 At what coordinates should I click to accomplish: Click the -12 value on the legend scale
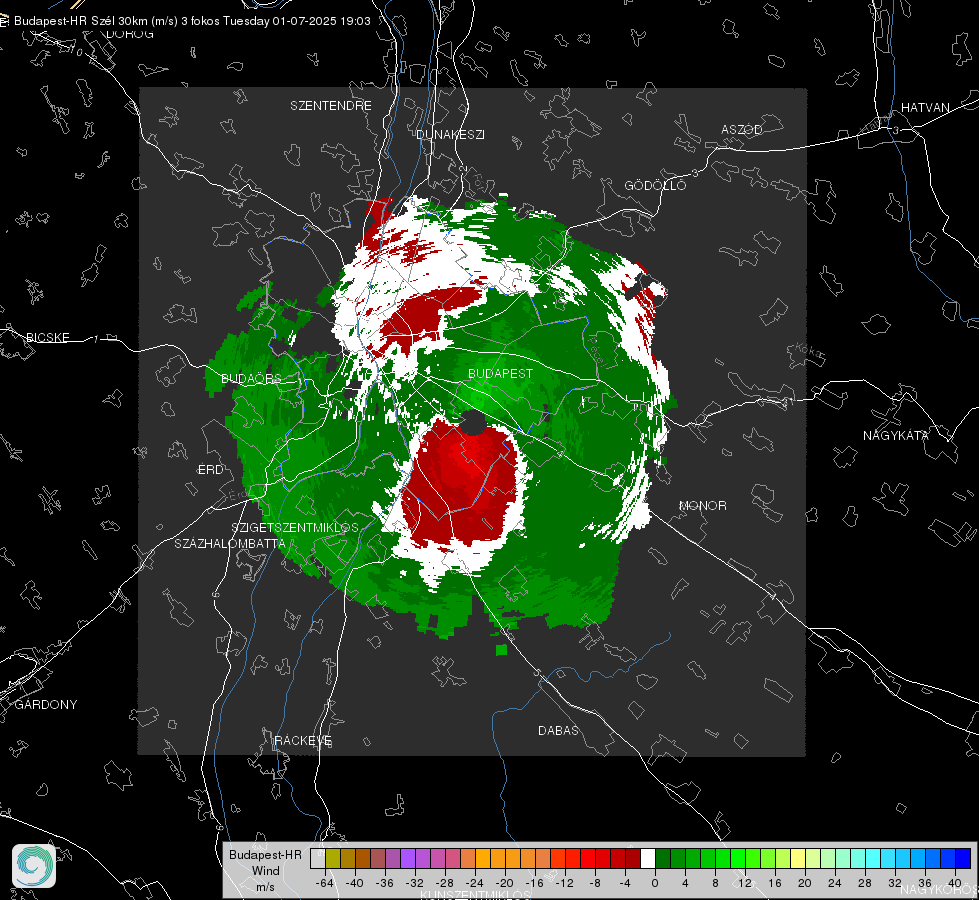pyautogui.click(x=564, y=883)
